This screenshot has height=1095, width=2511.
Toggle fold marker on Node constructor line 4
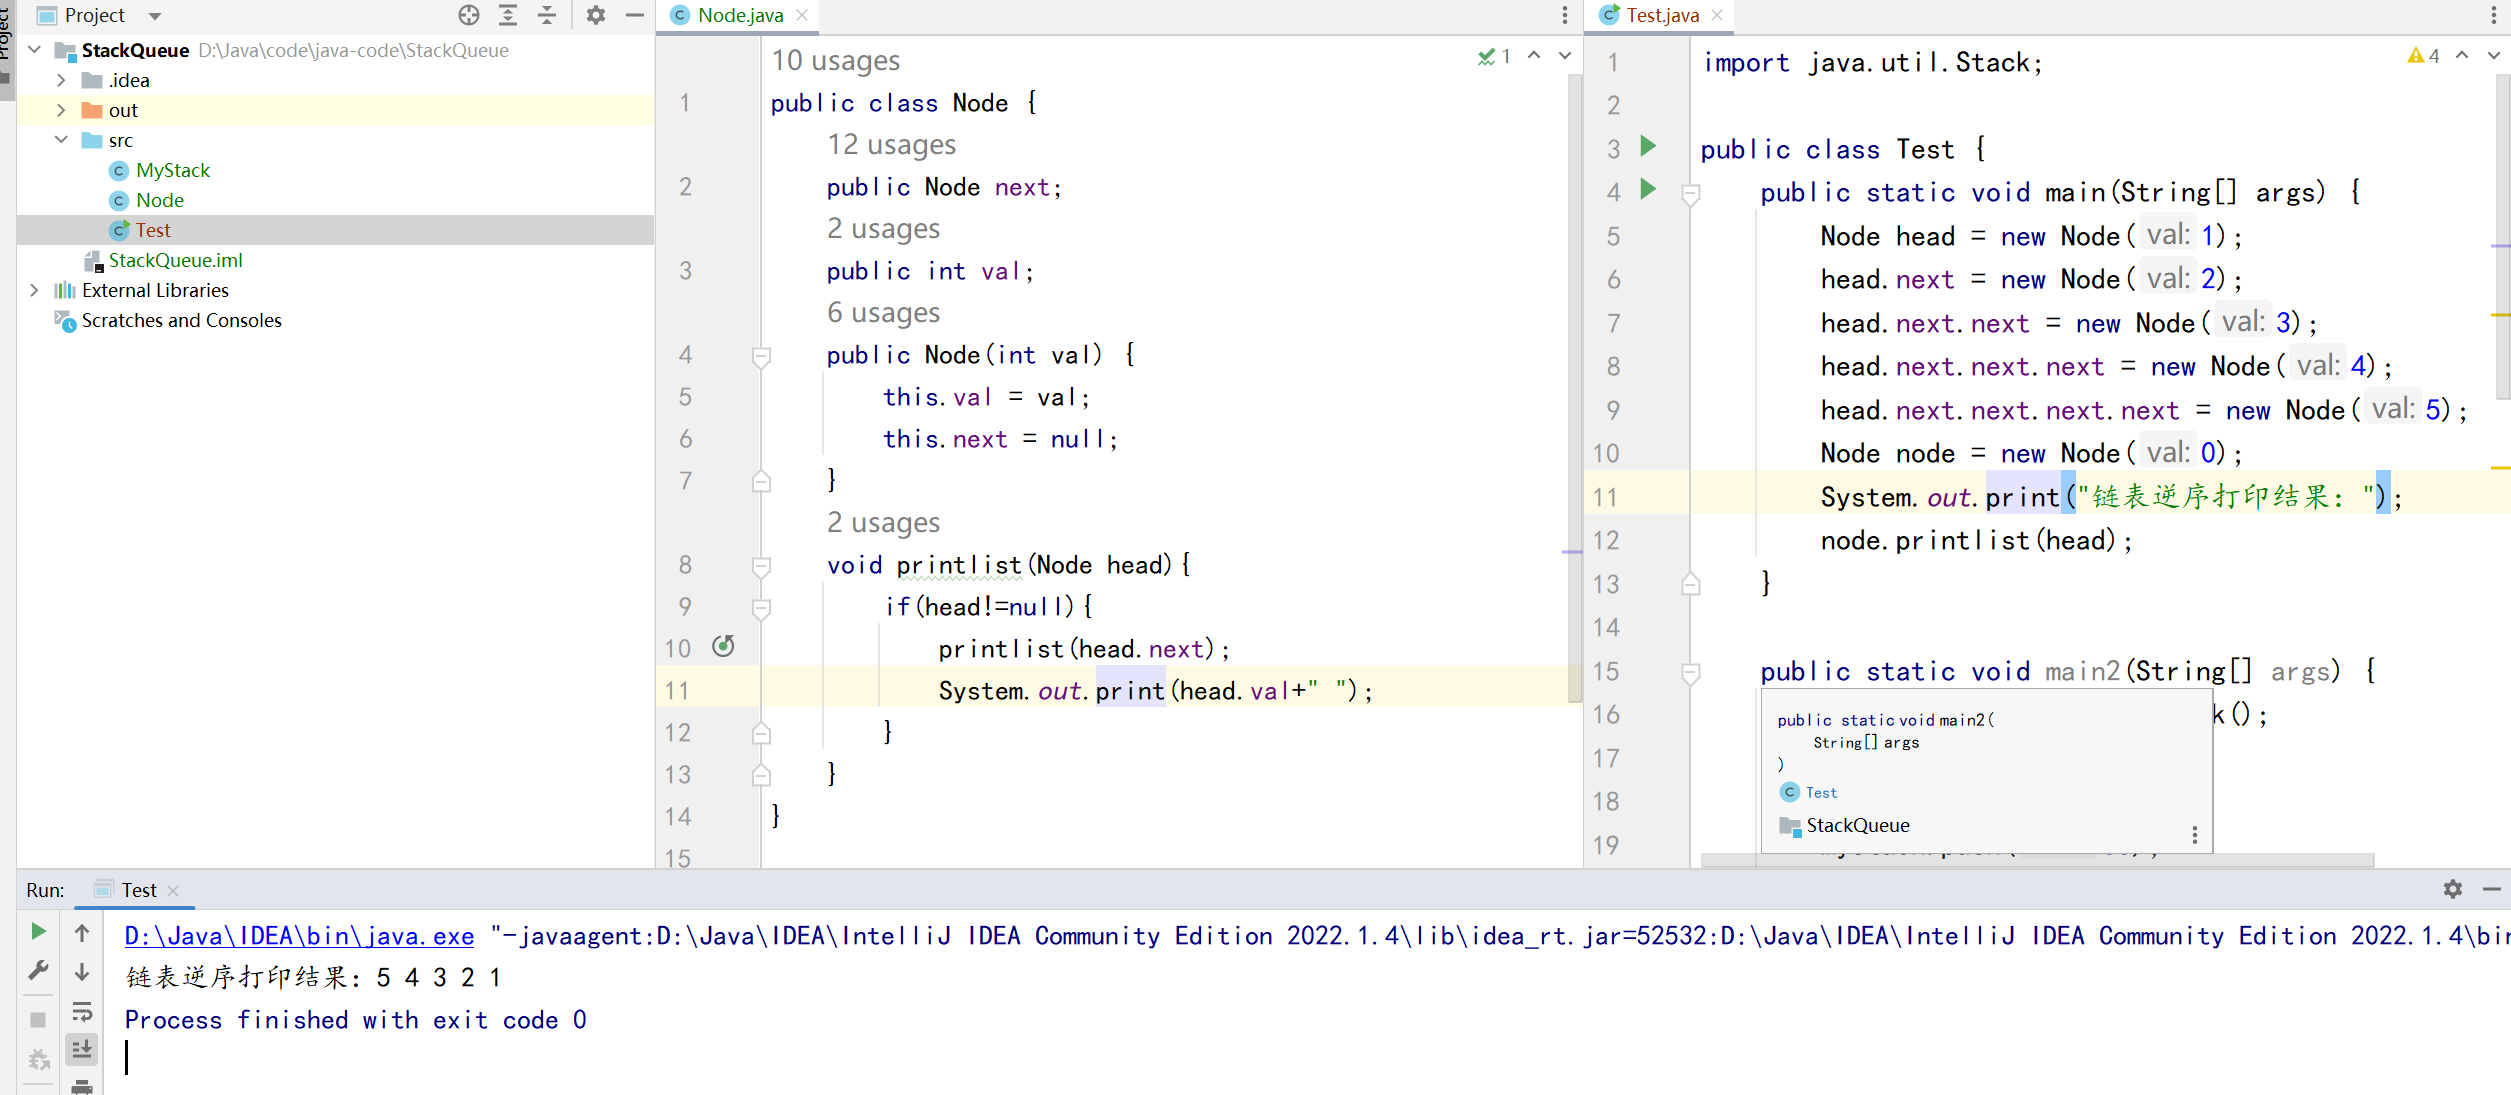tap(761, 355)
